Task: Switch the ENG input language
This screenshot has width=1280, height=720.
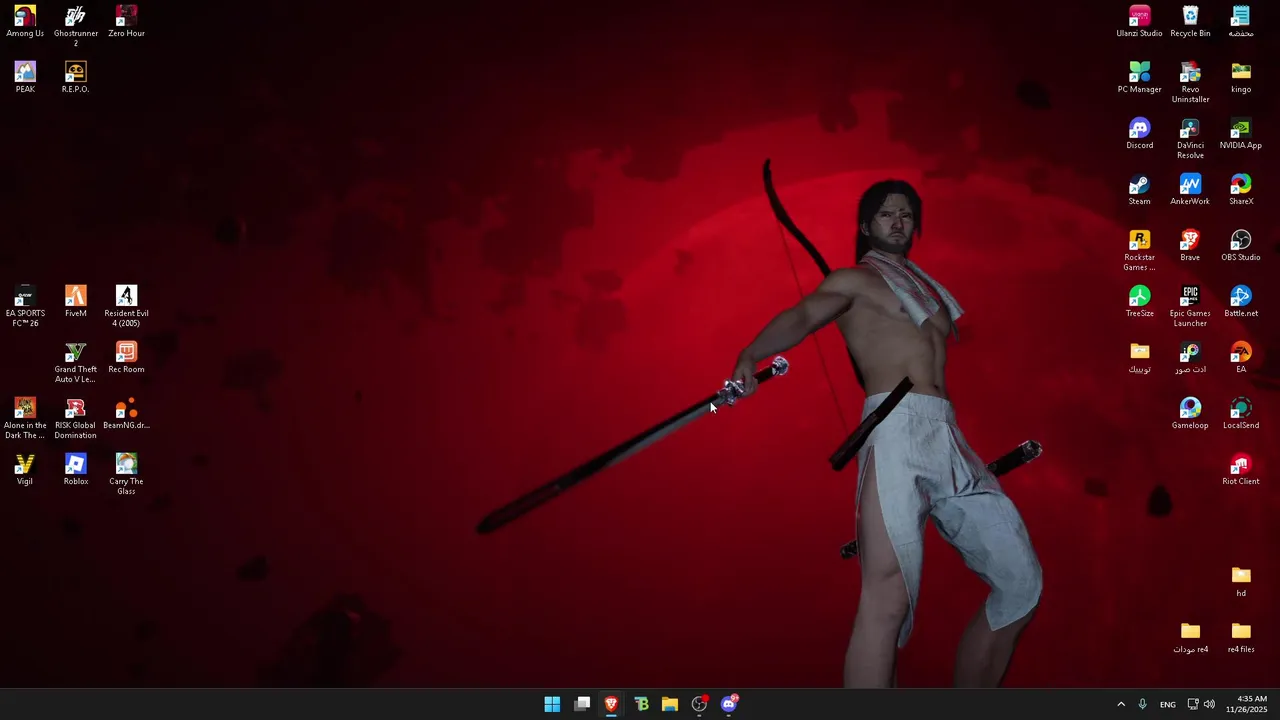Action: [x=1168, y=704]
